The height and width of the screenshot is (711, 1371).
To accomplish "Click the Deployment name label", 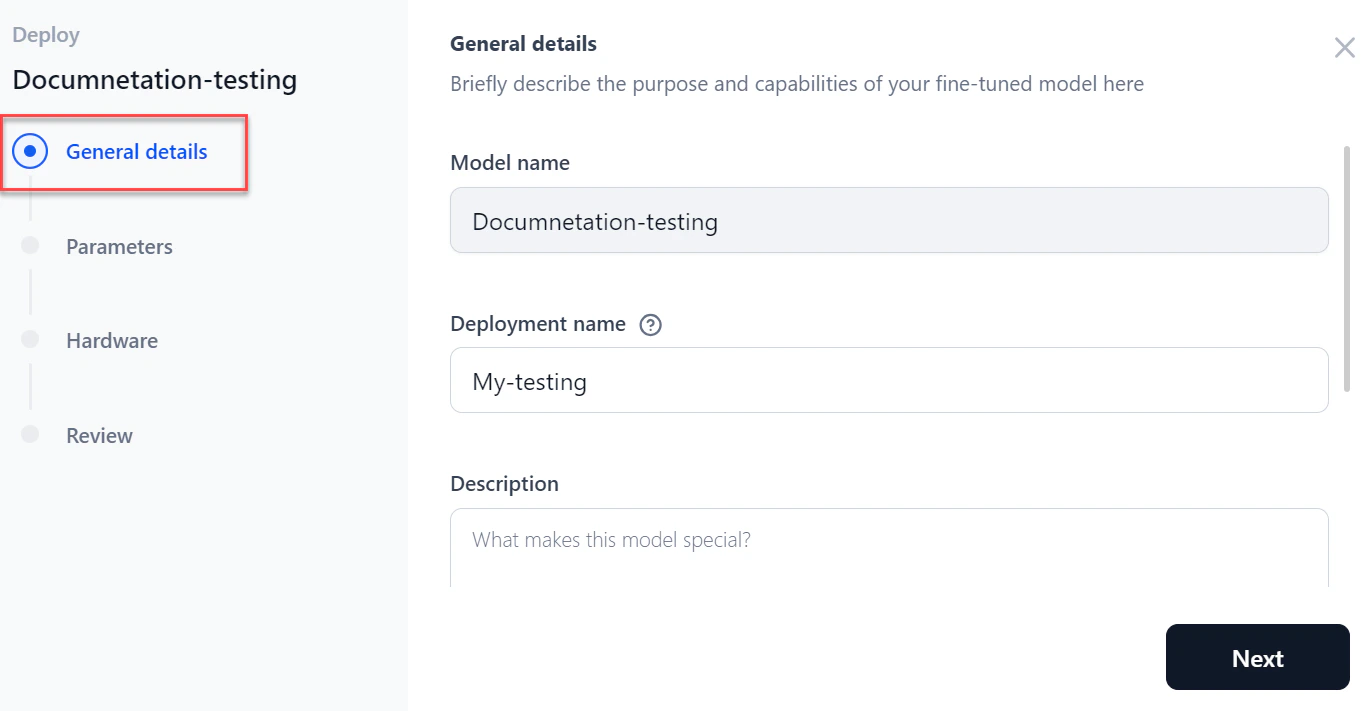I will coord(538,323).
